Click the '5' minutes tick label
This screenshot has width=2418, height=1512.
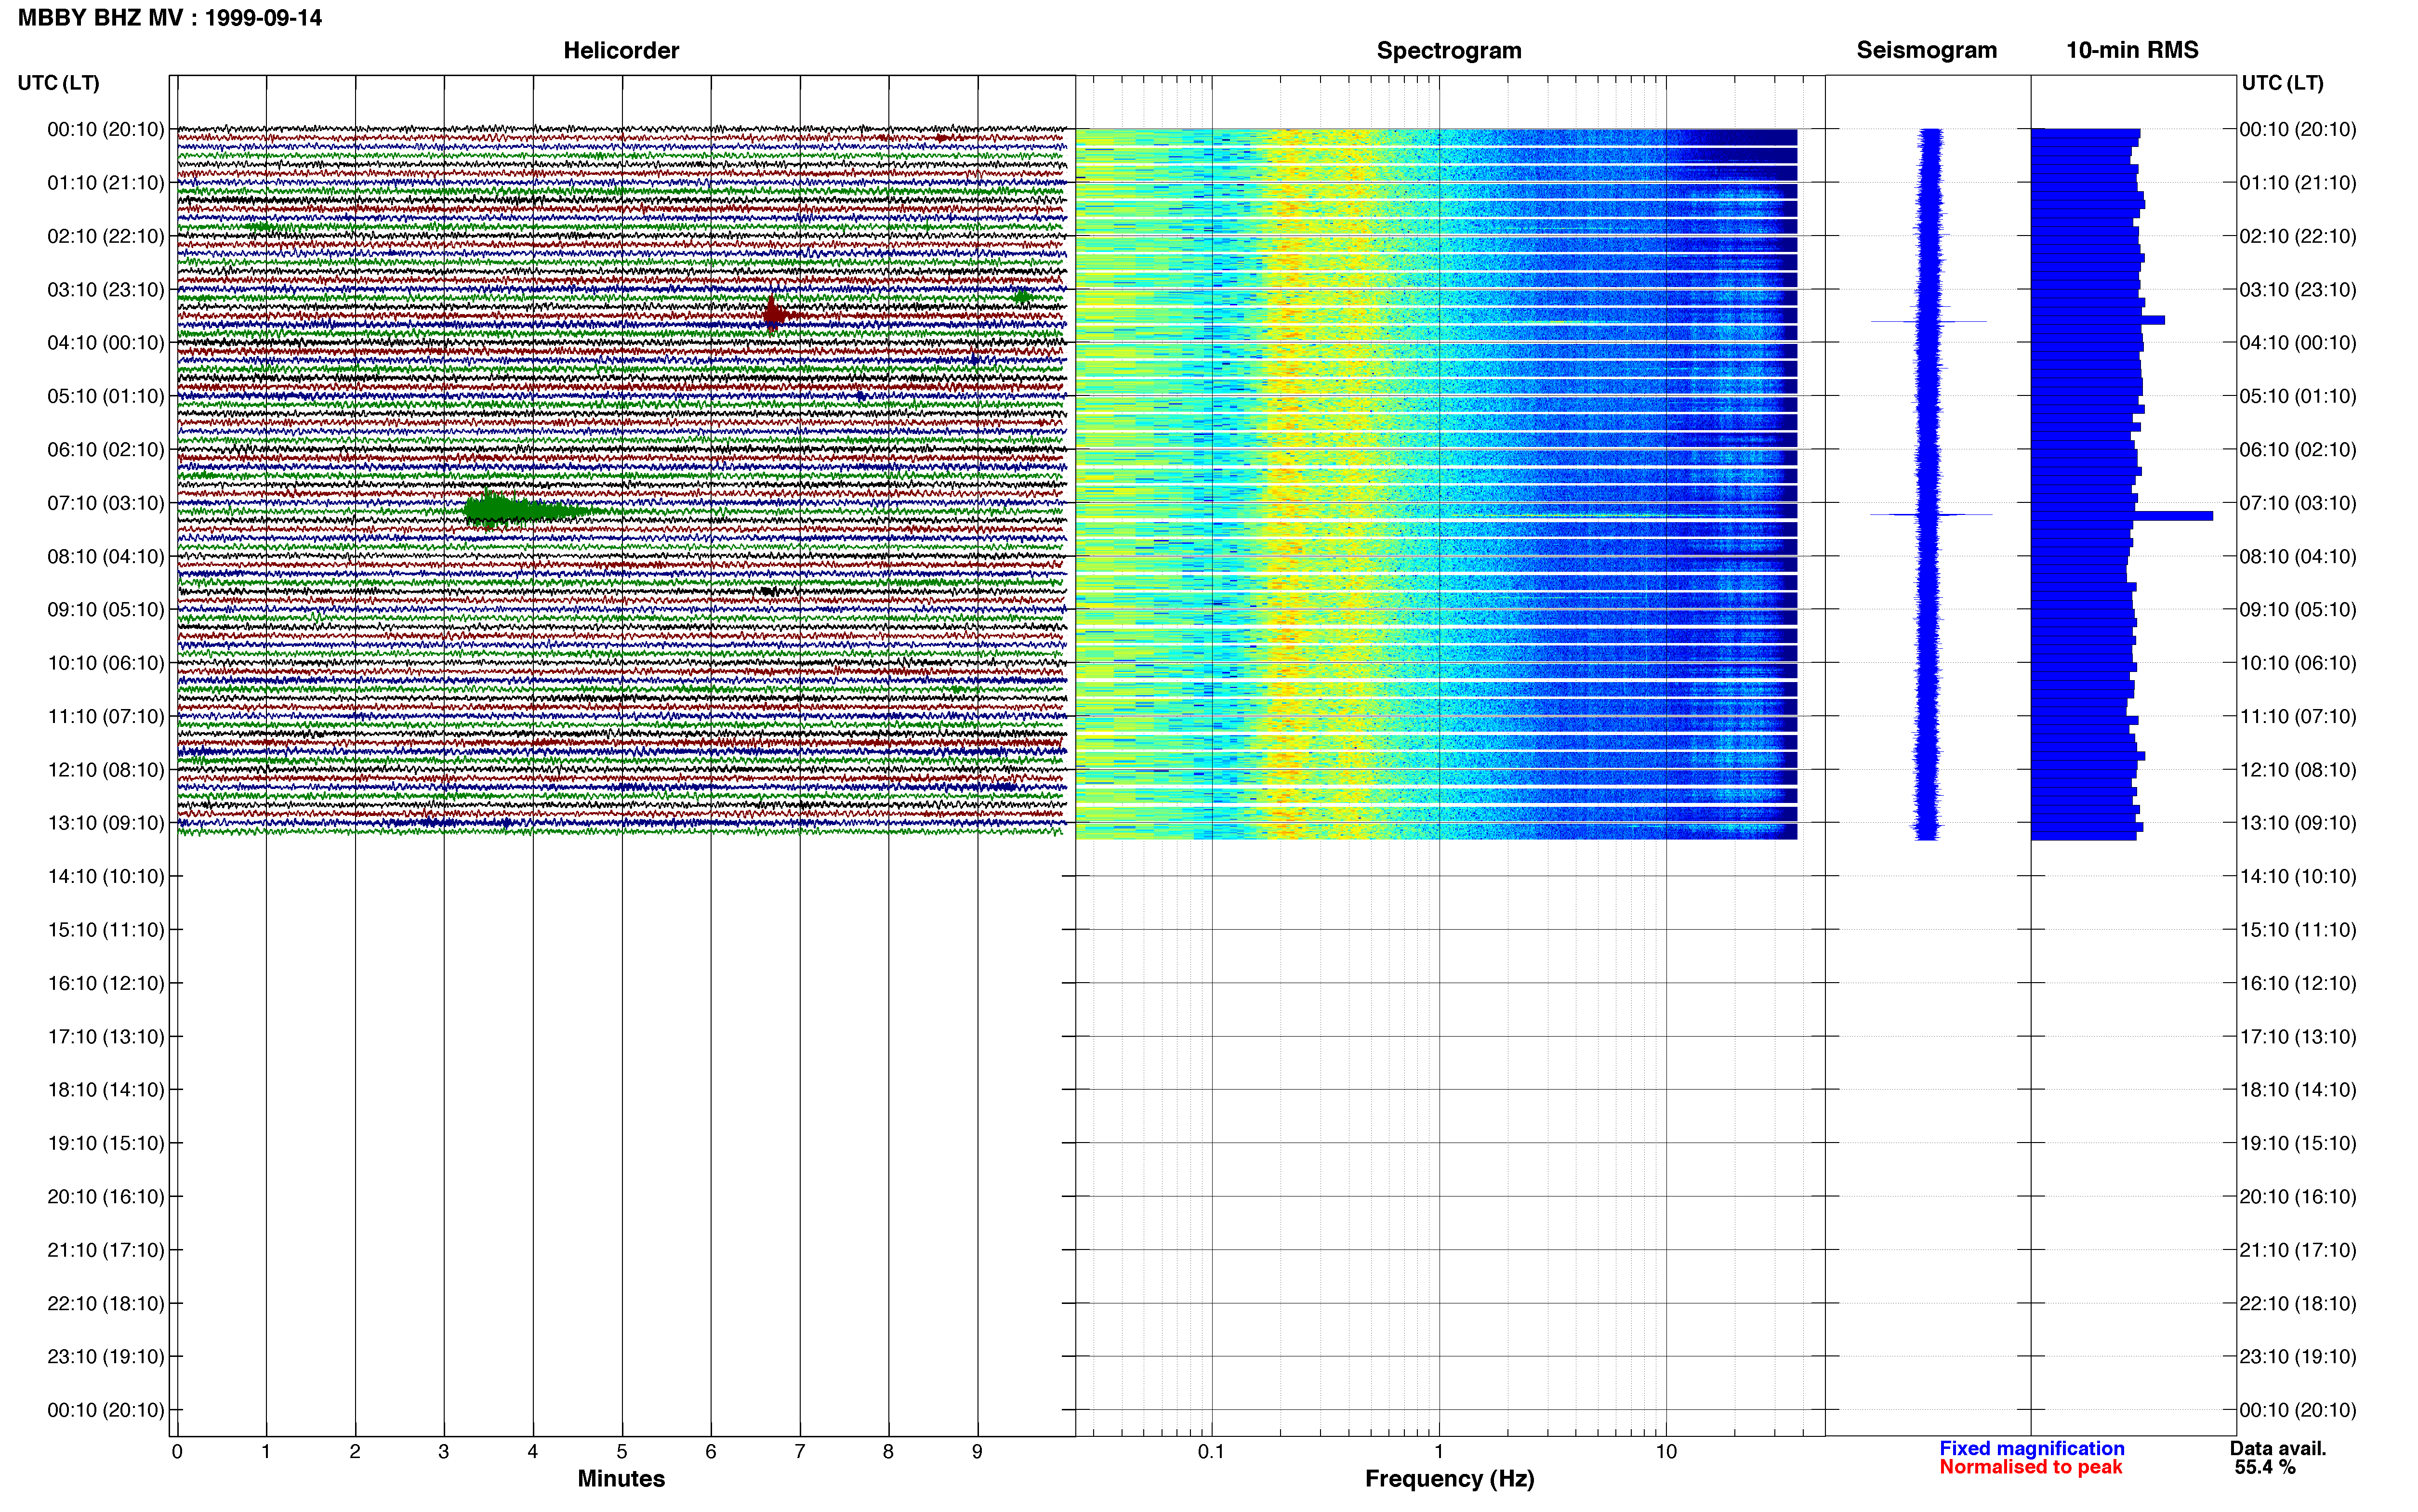pos(622,1451)
